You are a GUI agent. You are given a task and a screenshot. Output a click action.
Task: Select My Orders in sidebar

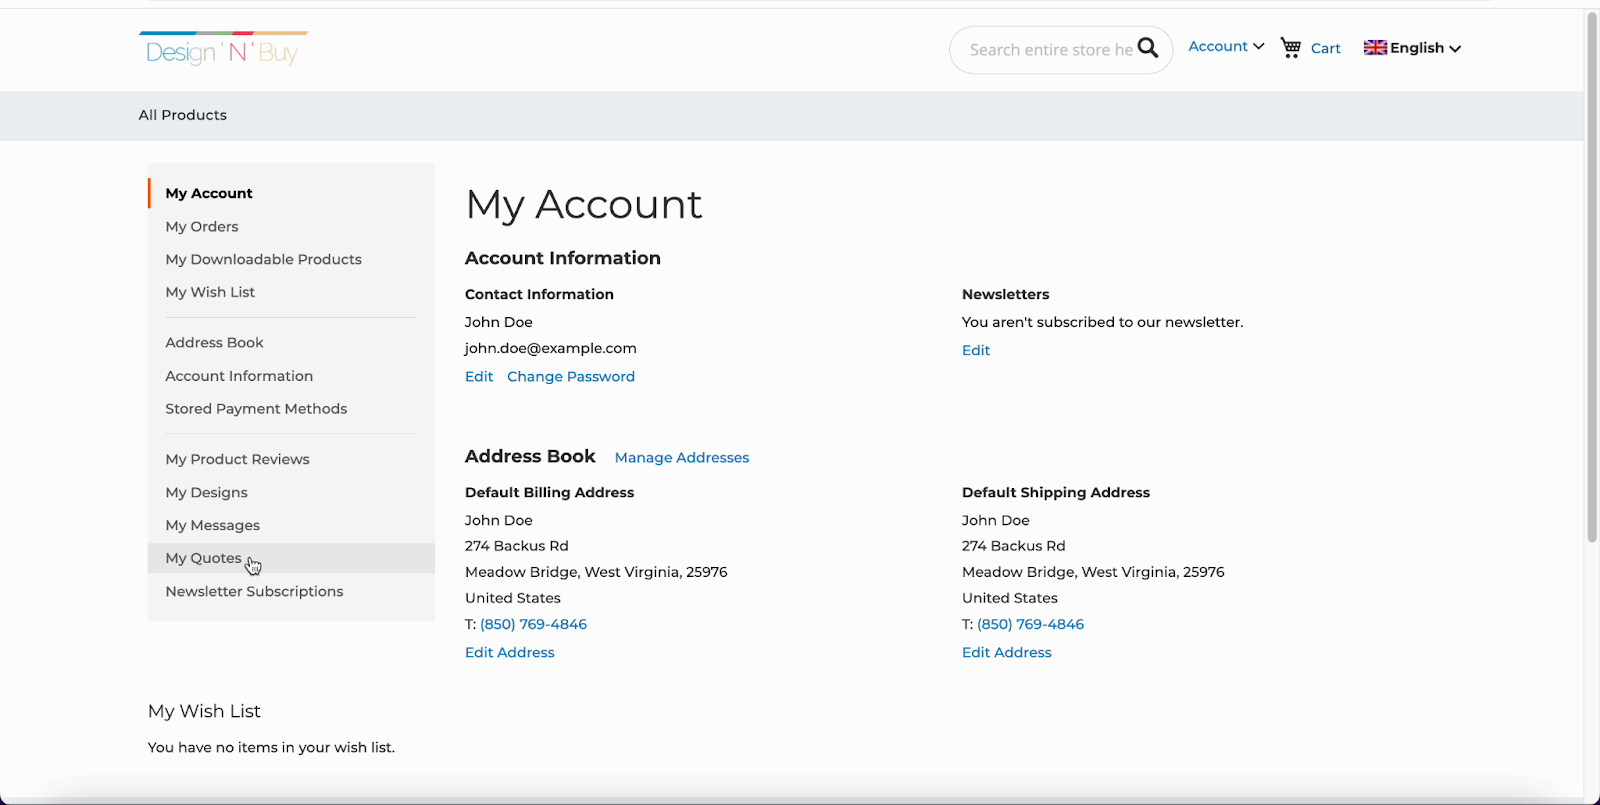click(x=202, y=227)
